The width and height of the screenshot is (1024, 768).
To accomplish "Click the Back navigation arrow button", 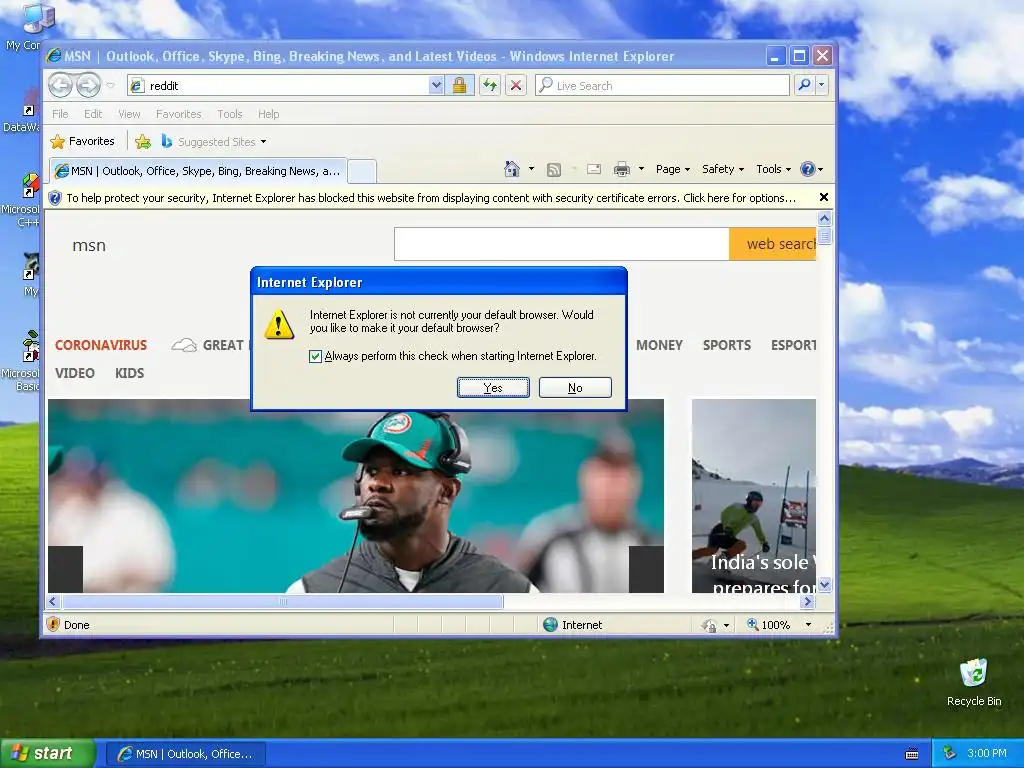I will [x=61, y=85].
